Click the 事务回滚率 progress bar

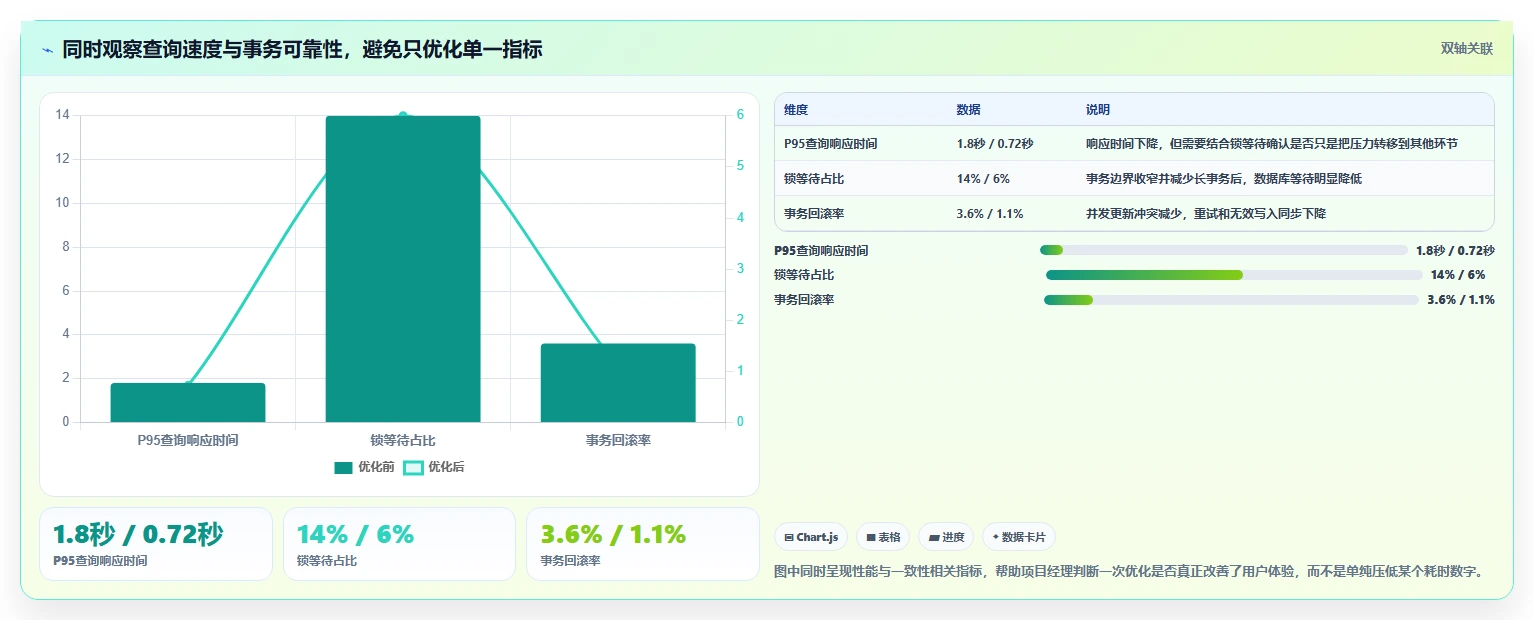1231,300
